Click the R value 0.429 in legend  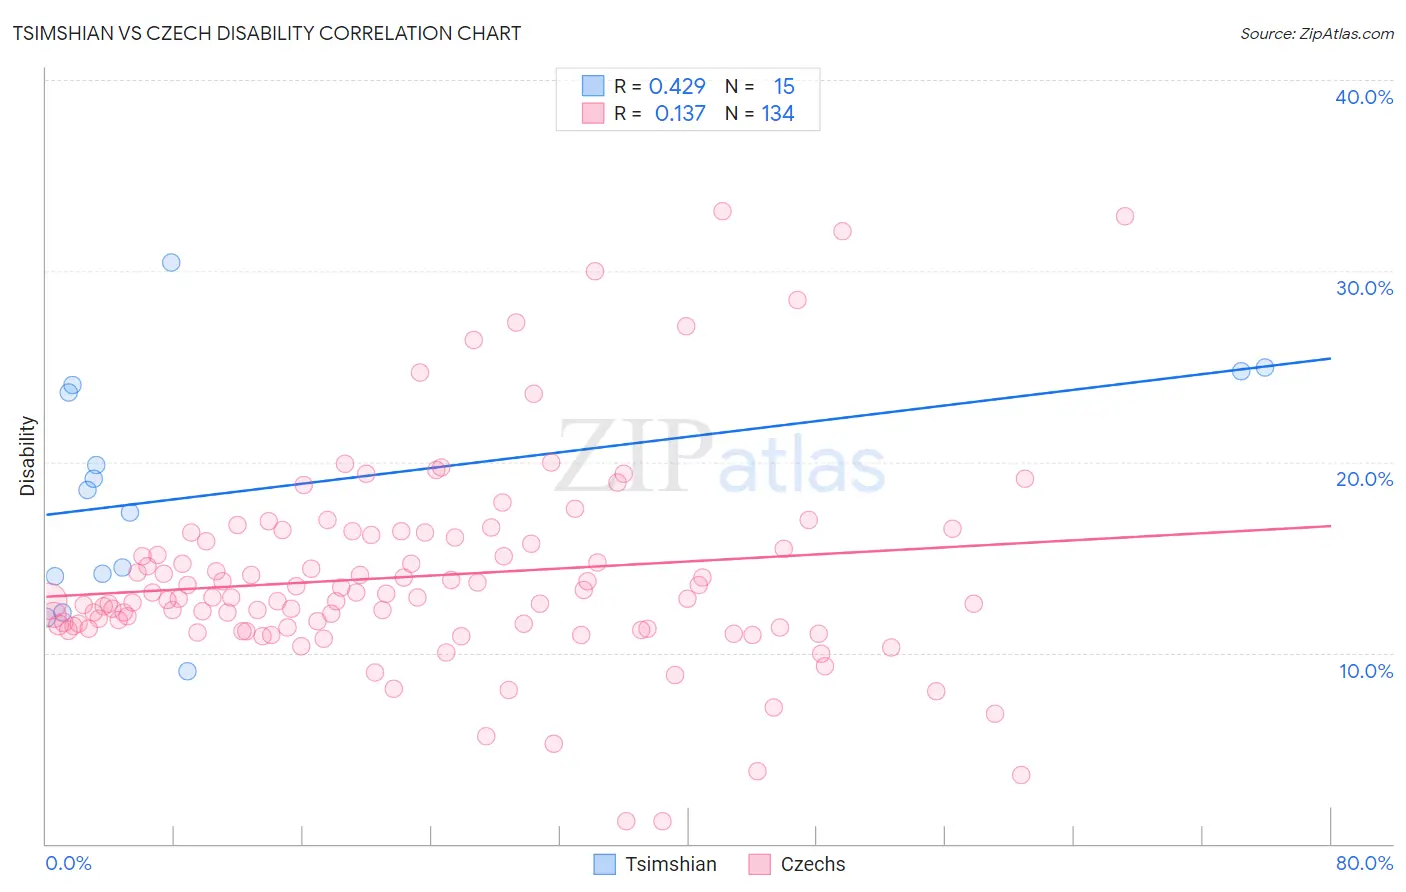pos(677,86)
